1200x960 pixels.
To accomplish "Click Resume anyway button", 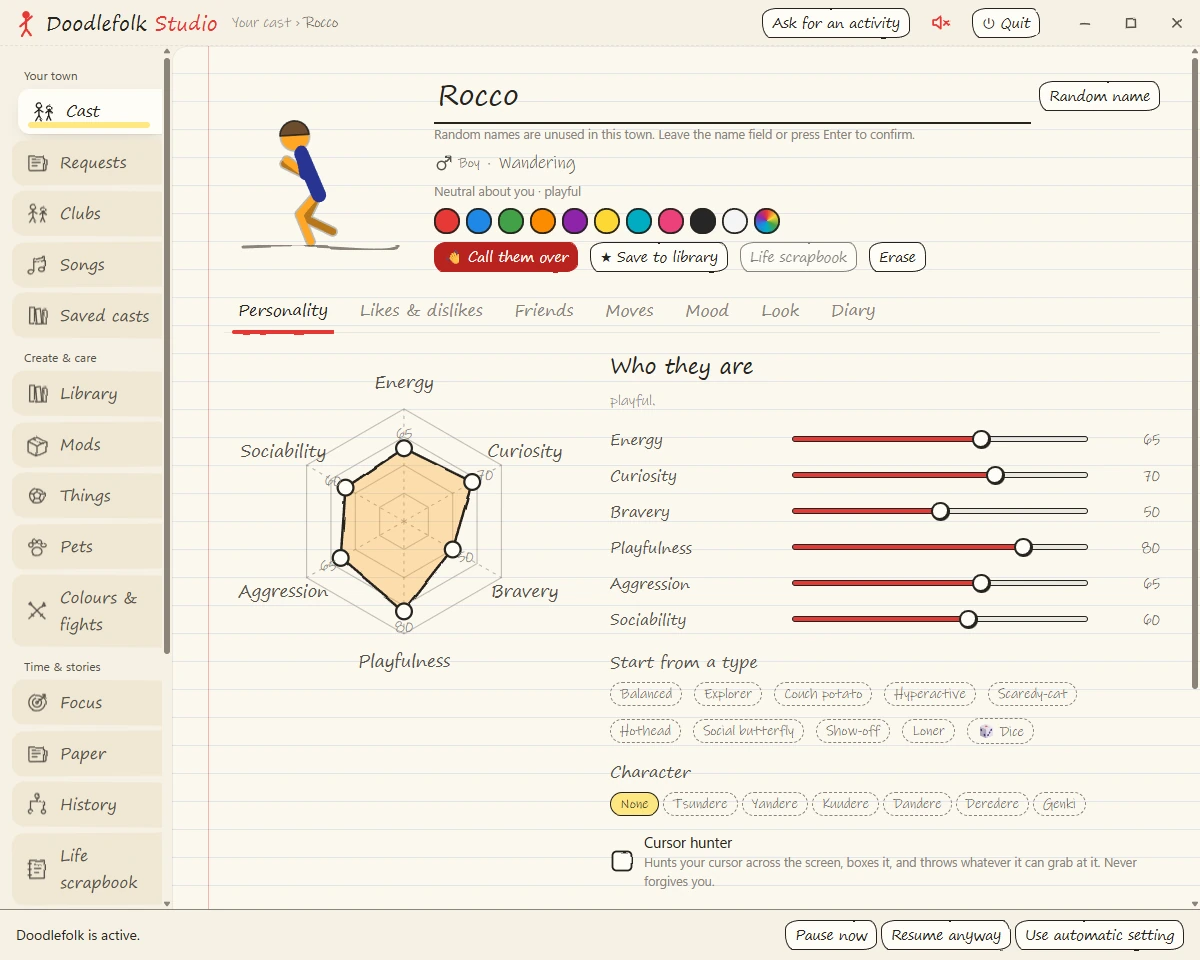I will coord(946,935).
